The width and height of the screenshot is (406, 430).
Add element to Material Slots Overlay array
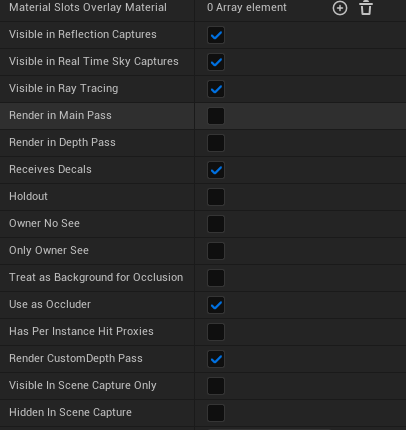[x=340, y=8]
